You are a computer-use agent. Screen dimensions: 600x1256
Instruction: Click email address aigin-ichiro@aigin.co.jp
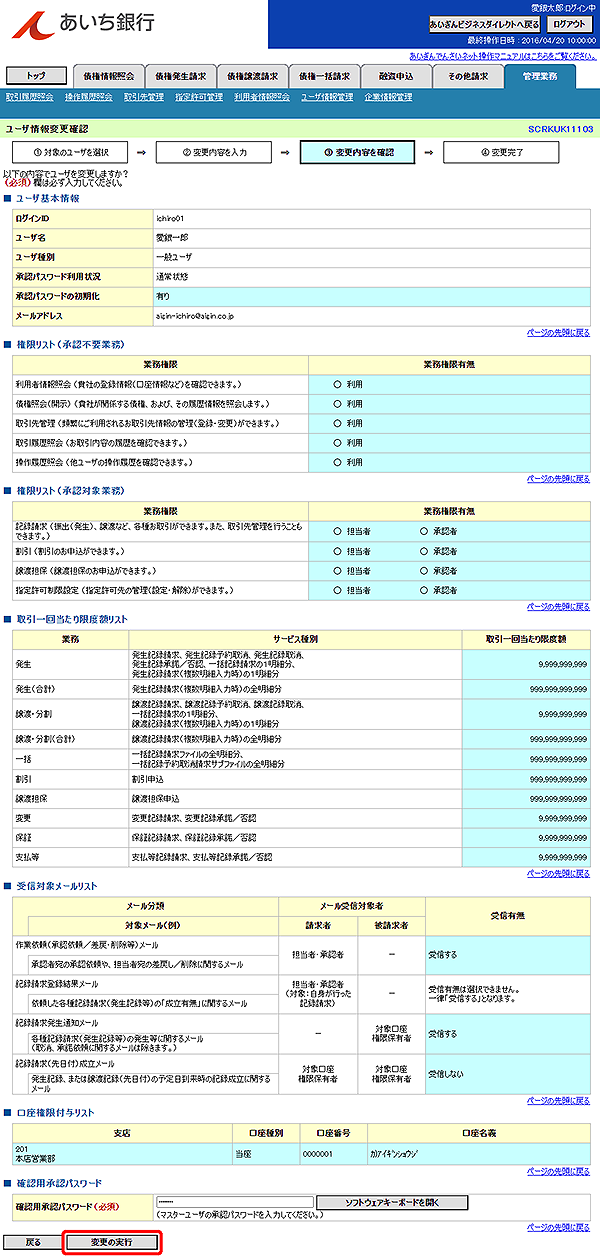[195, 315]
